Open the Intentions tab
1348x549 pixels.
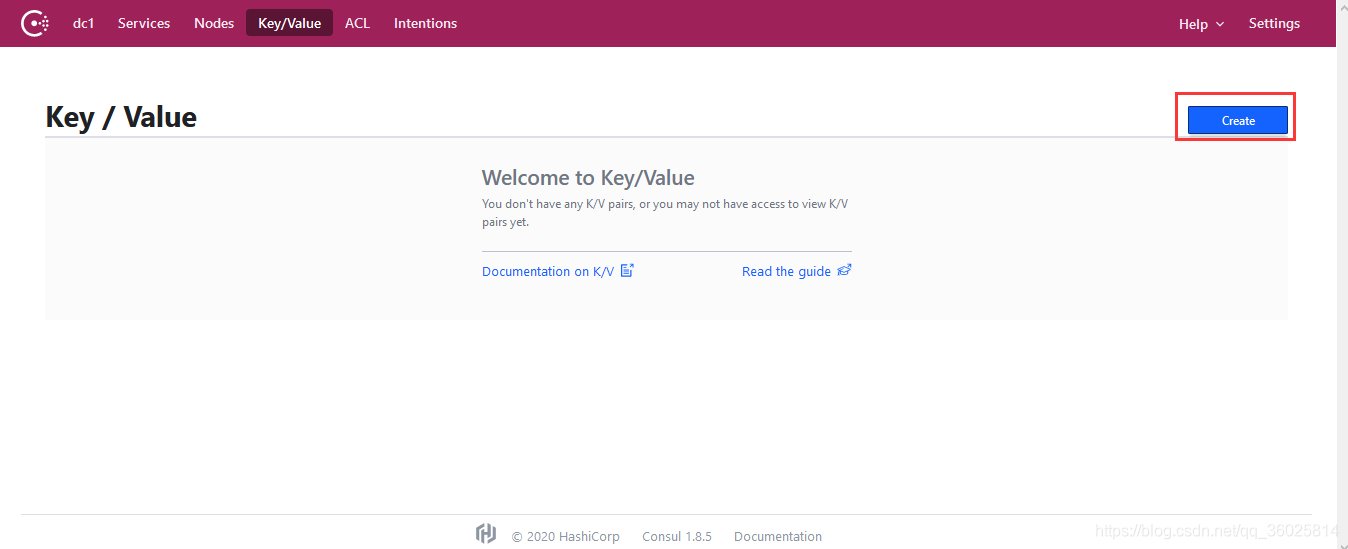pyautogui.click(x=425, y=23)
